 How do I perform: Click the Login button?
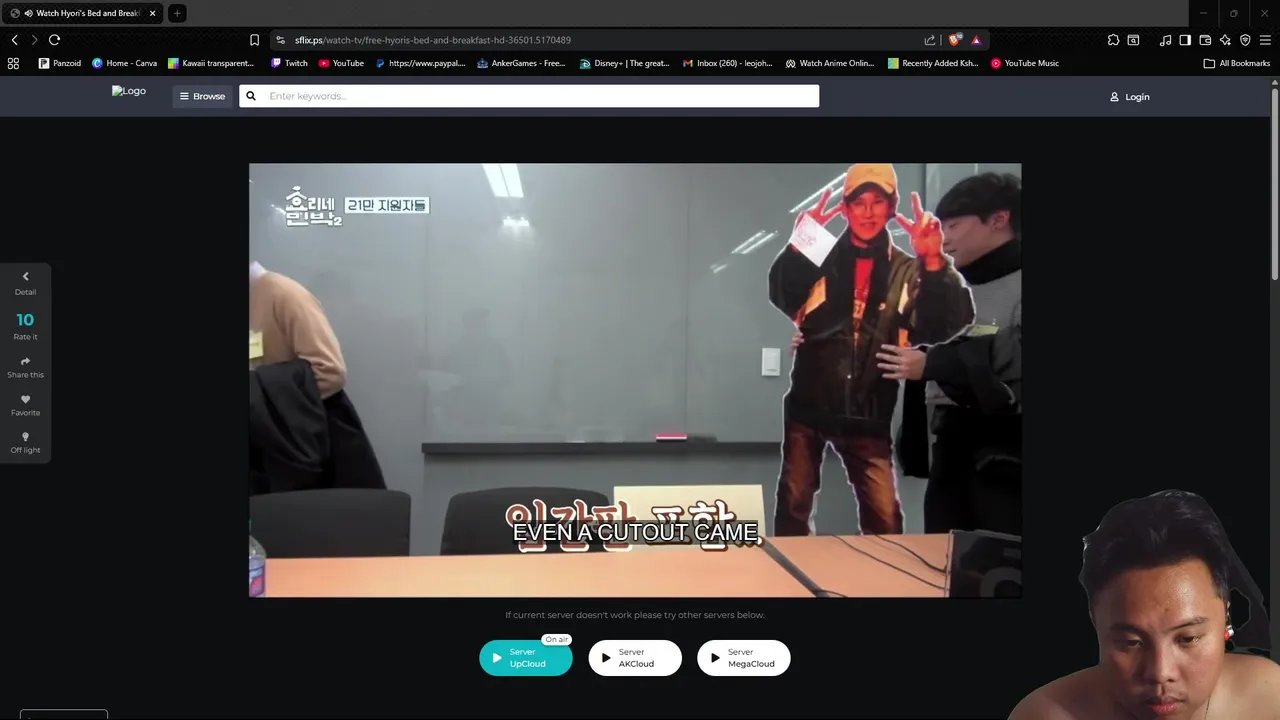[x=1130, y=97]
